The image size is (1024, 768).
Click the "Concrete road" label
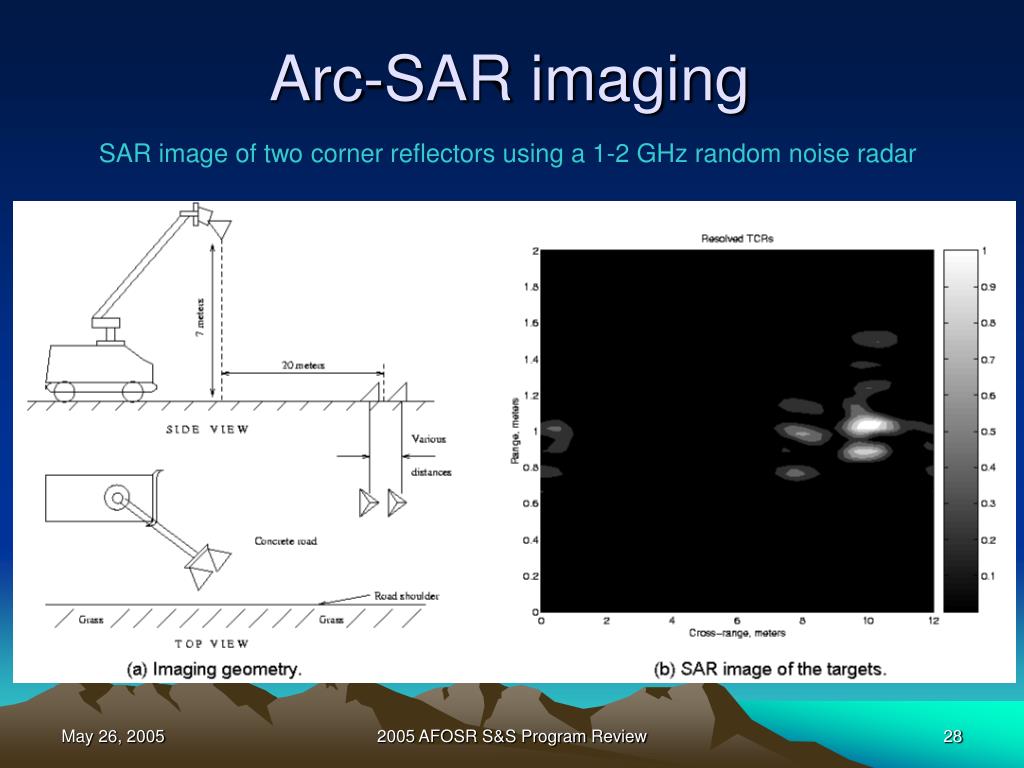pyautogui.click(x=285, y=541)
